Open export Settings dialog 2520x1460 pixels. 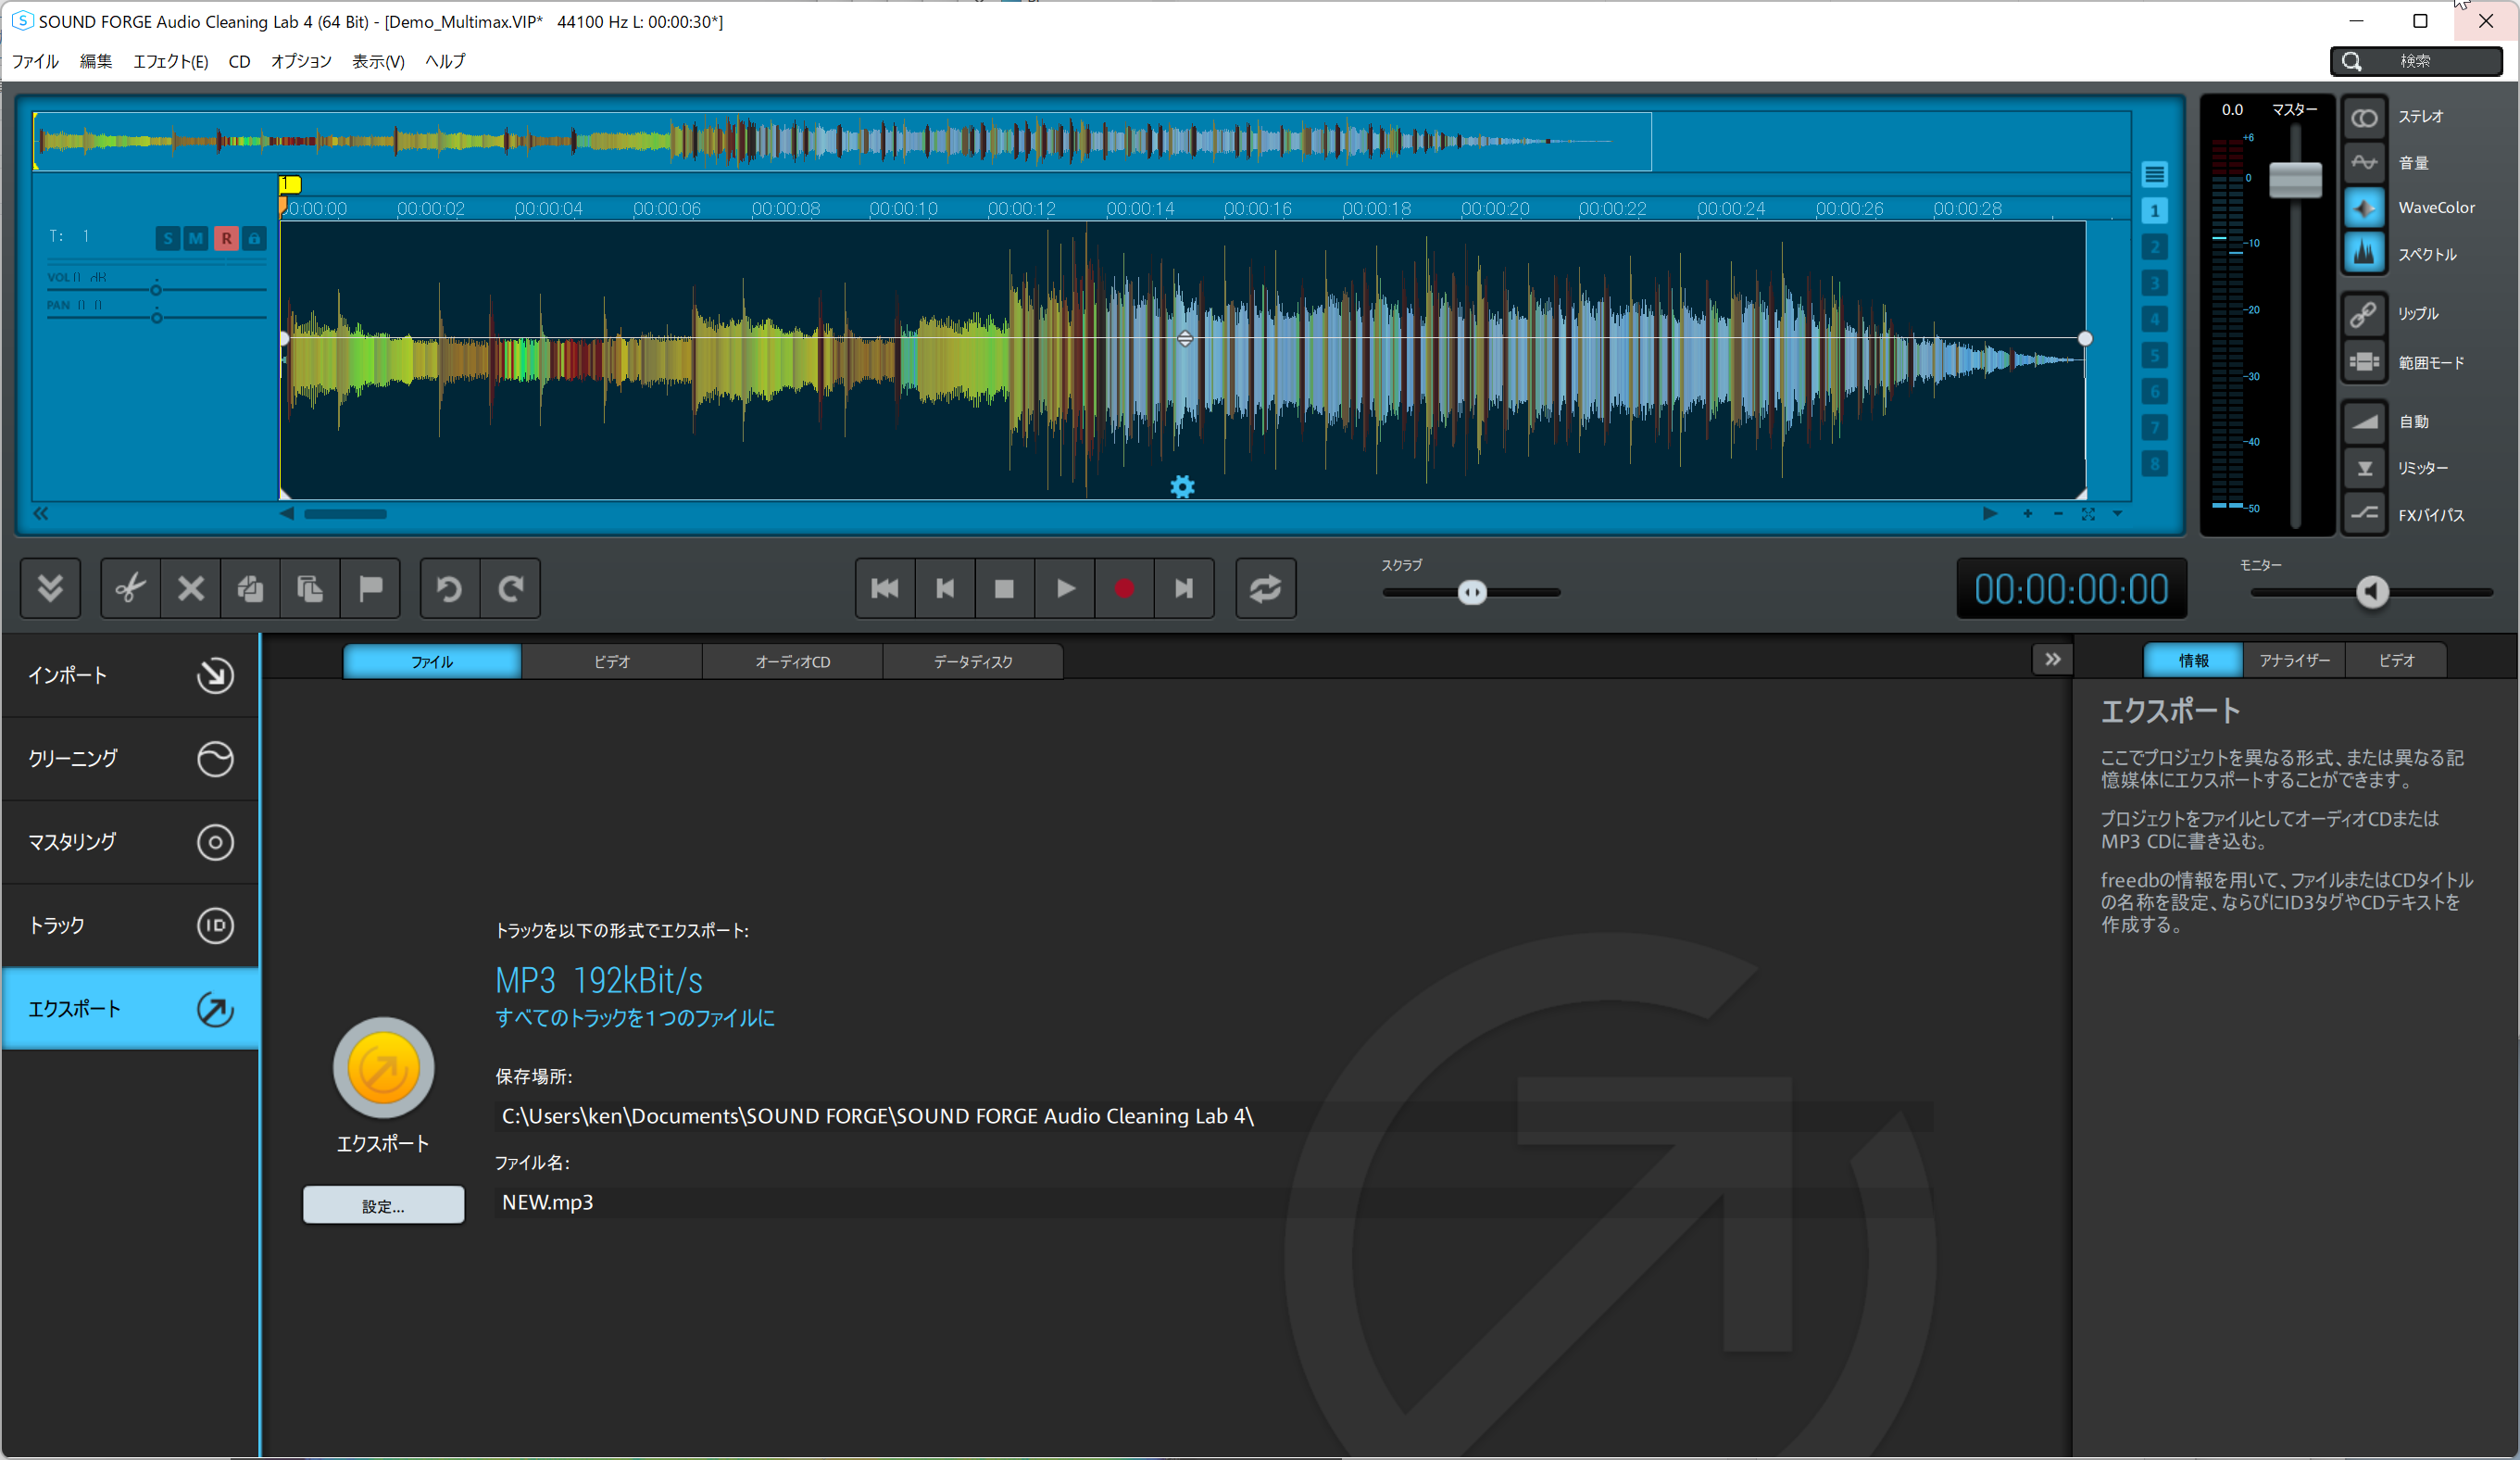point(383,1205)
